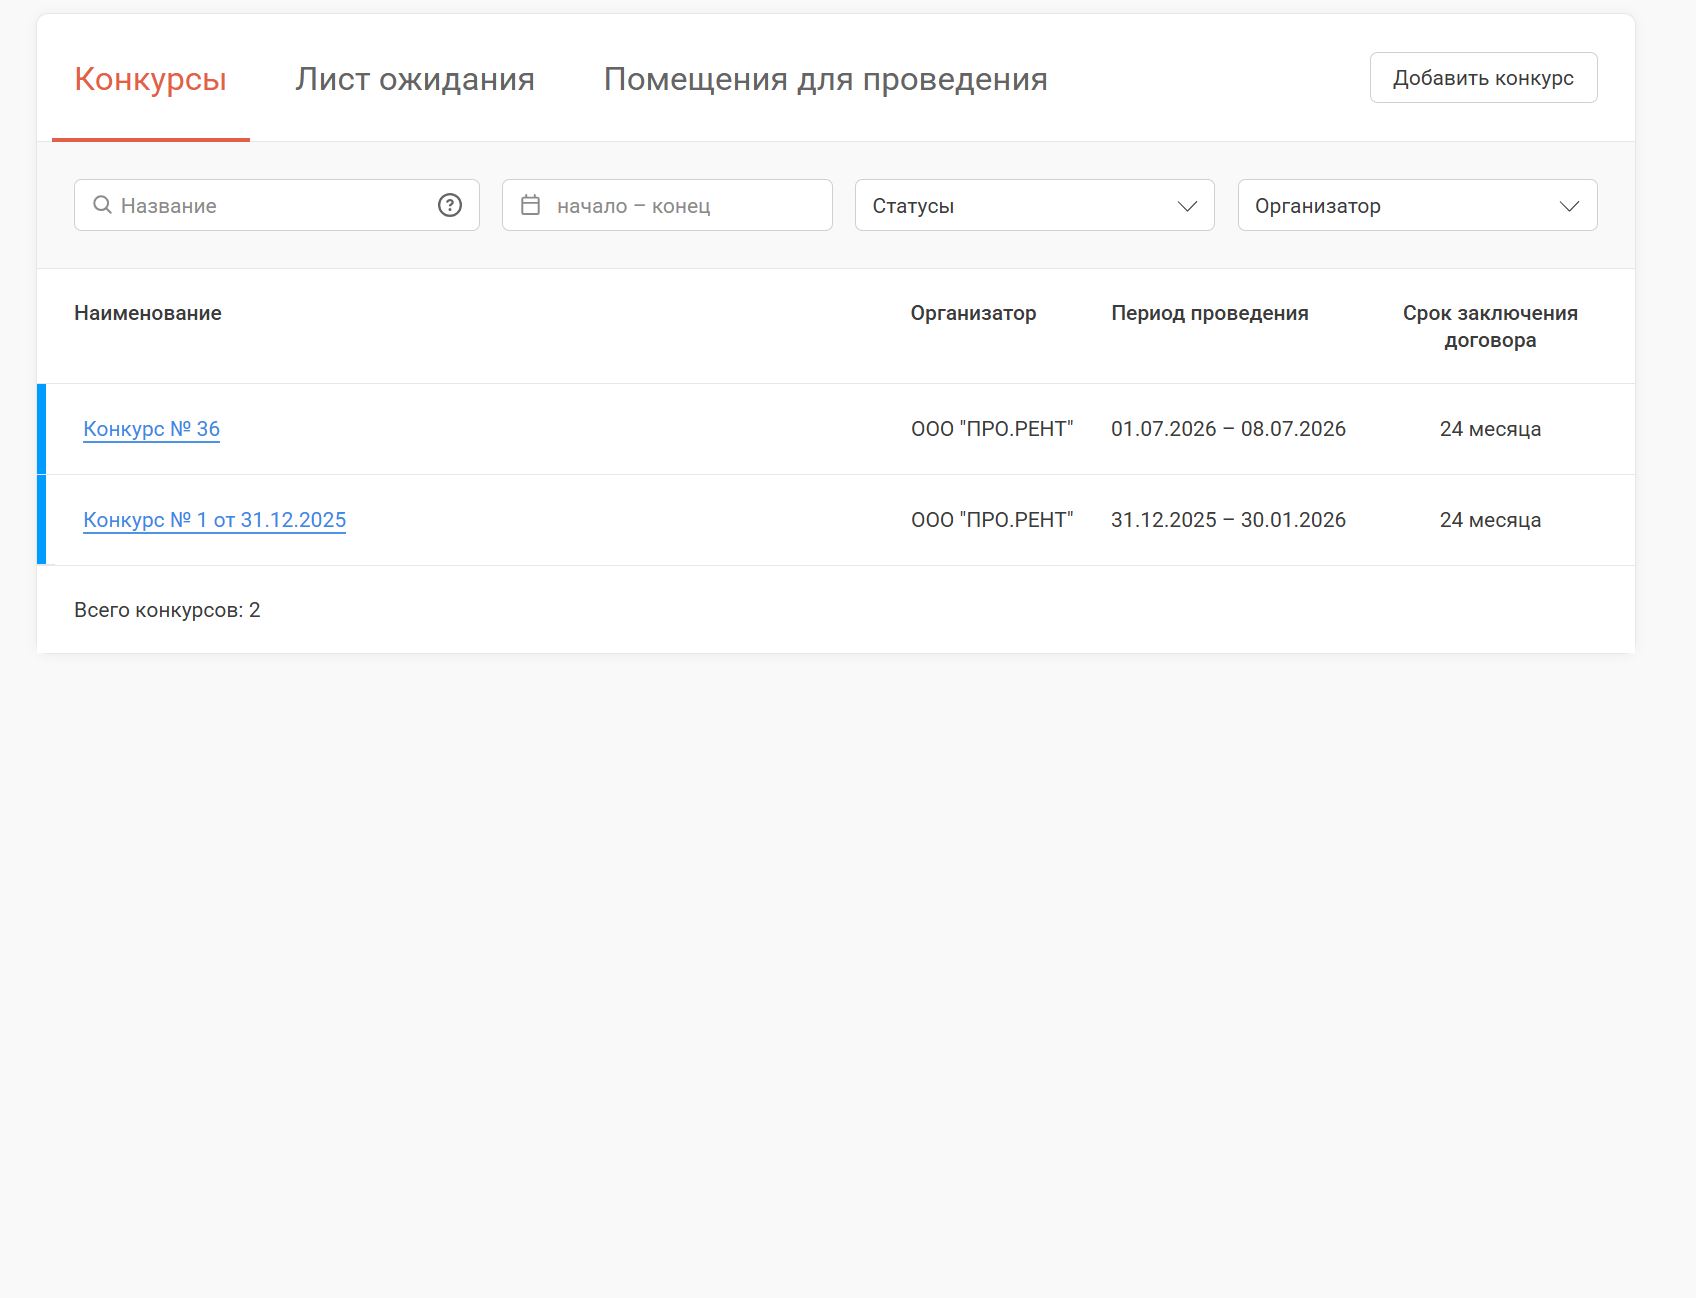Select period 01.07.2026 – 08.07.2026

pyautogui.click(x=1228, y=429)
